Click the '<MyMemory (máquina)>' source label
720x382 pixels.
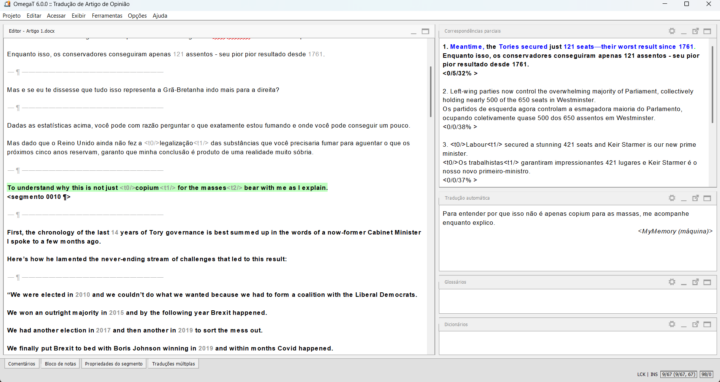pos(675,231)
